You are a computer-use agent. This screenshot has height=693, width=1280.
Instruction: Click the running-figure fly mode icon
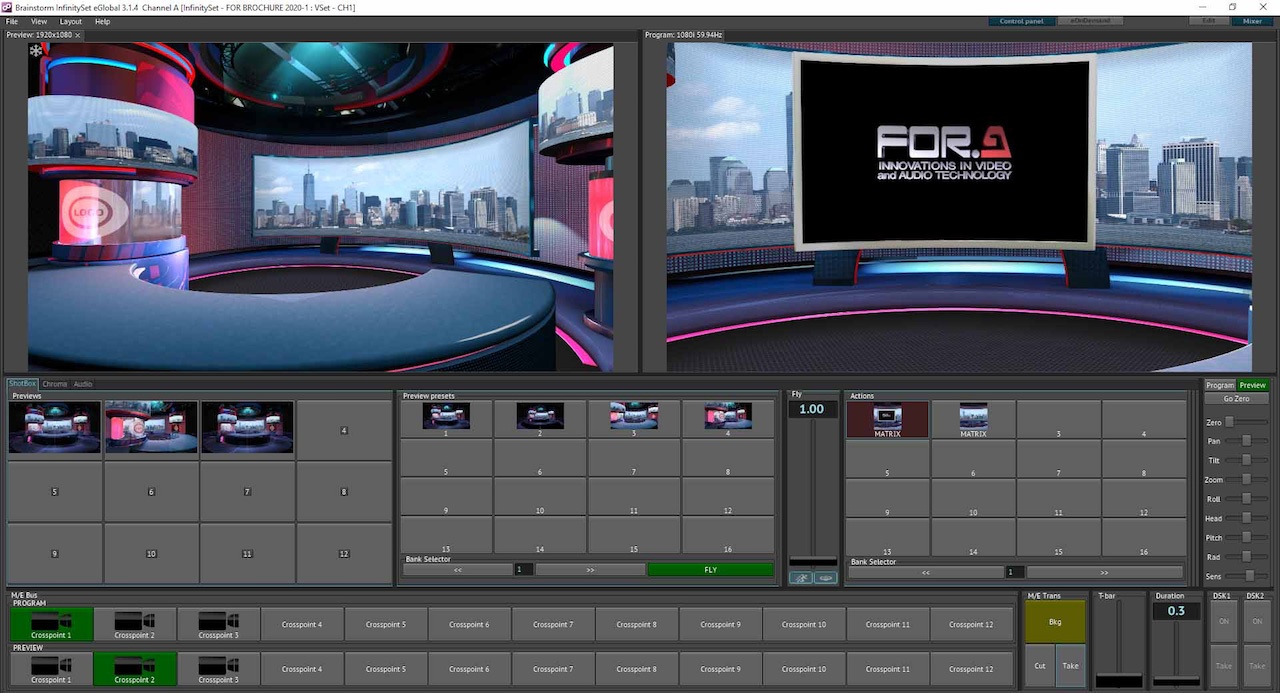point(800,578)
